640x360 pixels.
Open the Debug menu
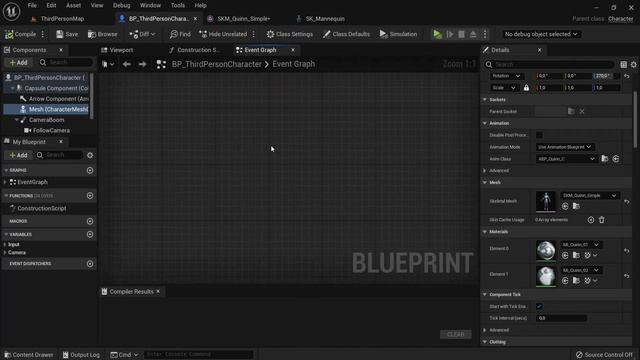(121, 5)
